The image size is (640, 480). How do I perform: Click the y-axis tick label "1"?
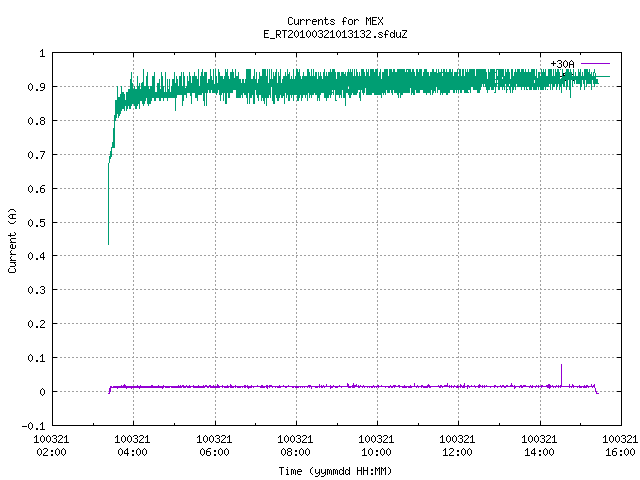point(42,53)
